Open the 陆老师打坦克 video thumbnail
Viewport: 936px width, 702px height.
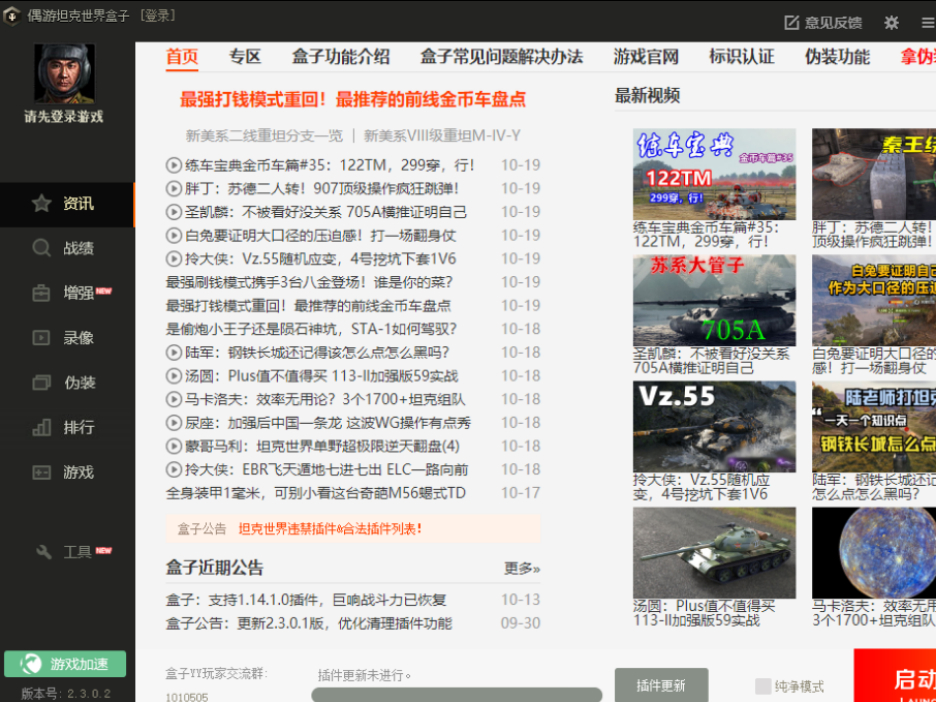874,427
